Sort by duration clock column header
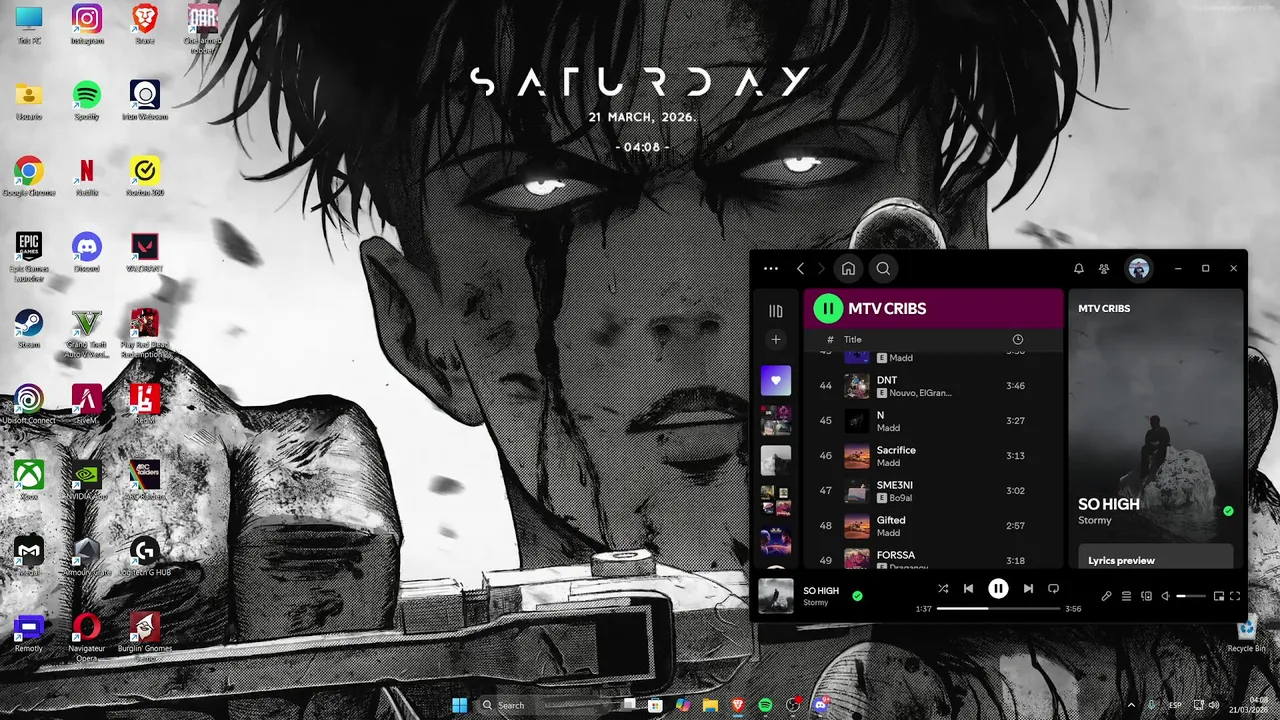The image size is (1280, 720). (x=1017, y=340)
